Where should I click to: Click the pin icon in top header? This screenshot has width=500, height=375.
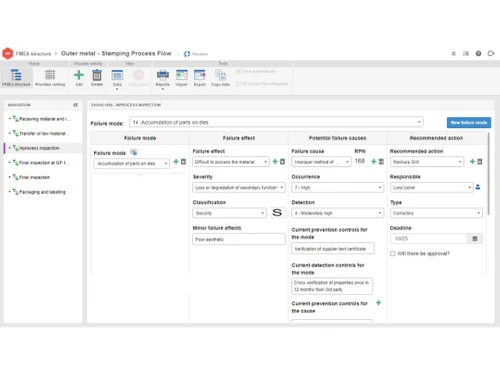coord(454,53)
